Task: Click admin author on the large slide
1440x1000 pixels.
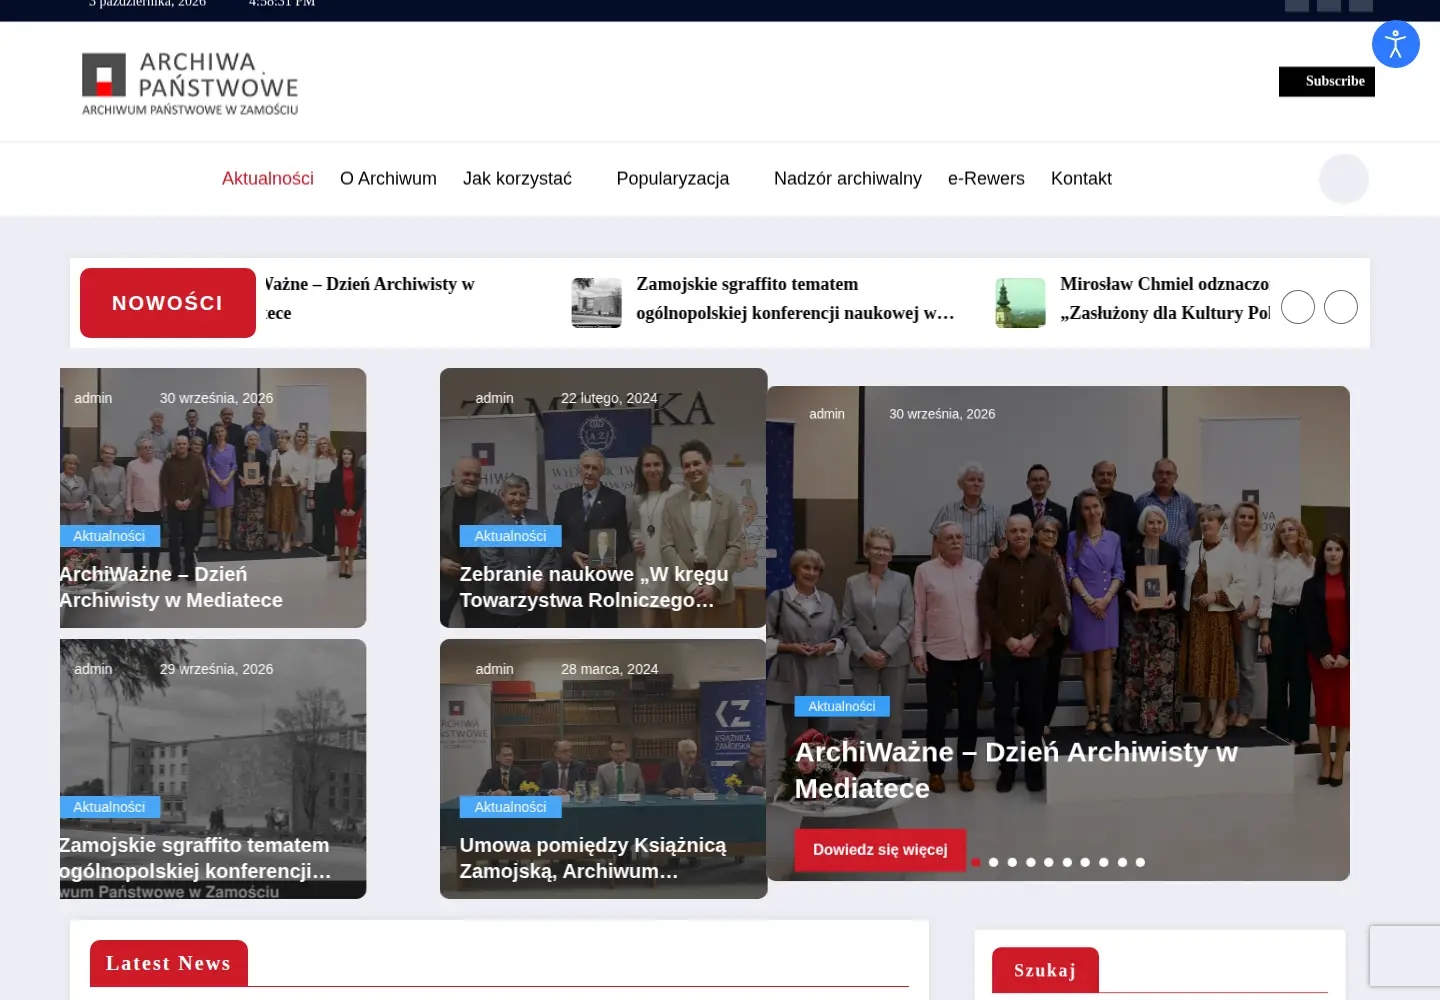Action: (x=827, y=414)
